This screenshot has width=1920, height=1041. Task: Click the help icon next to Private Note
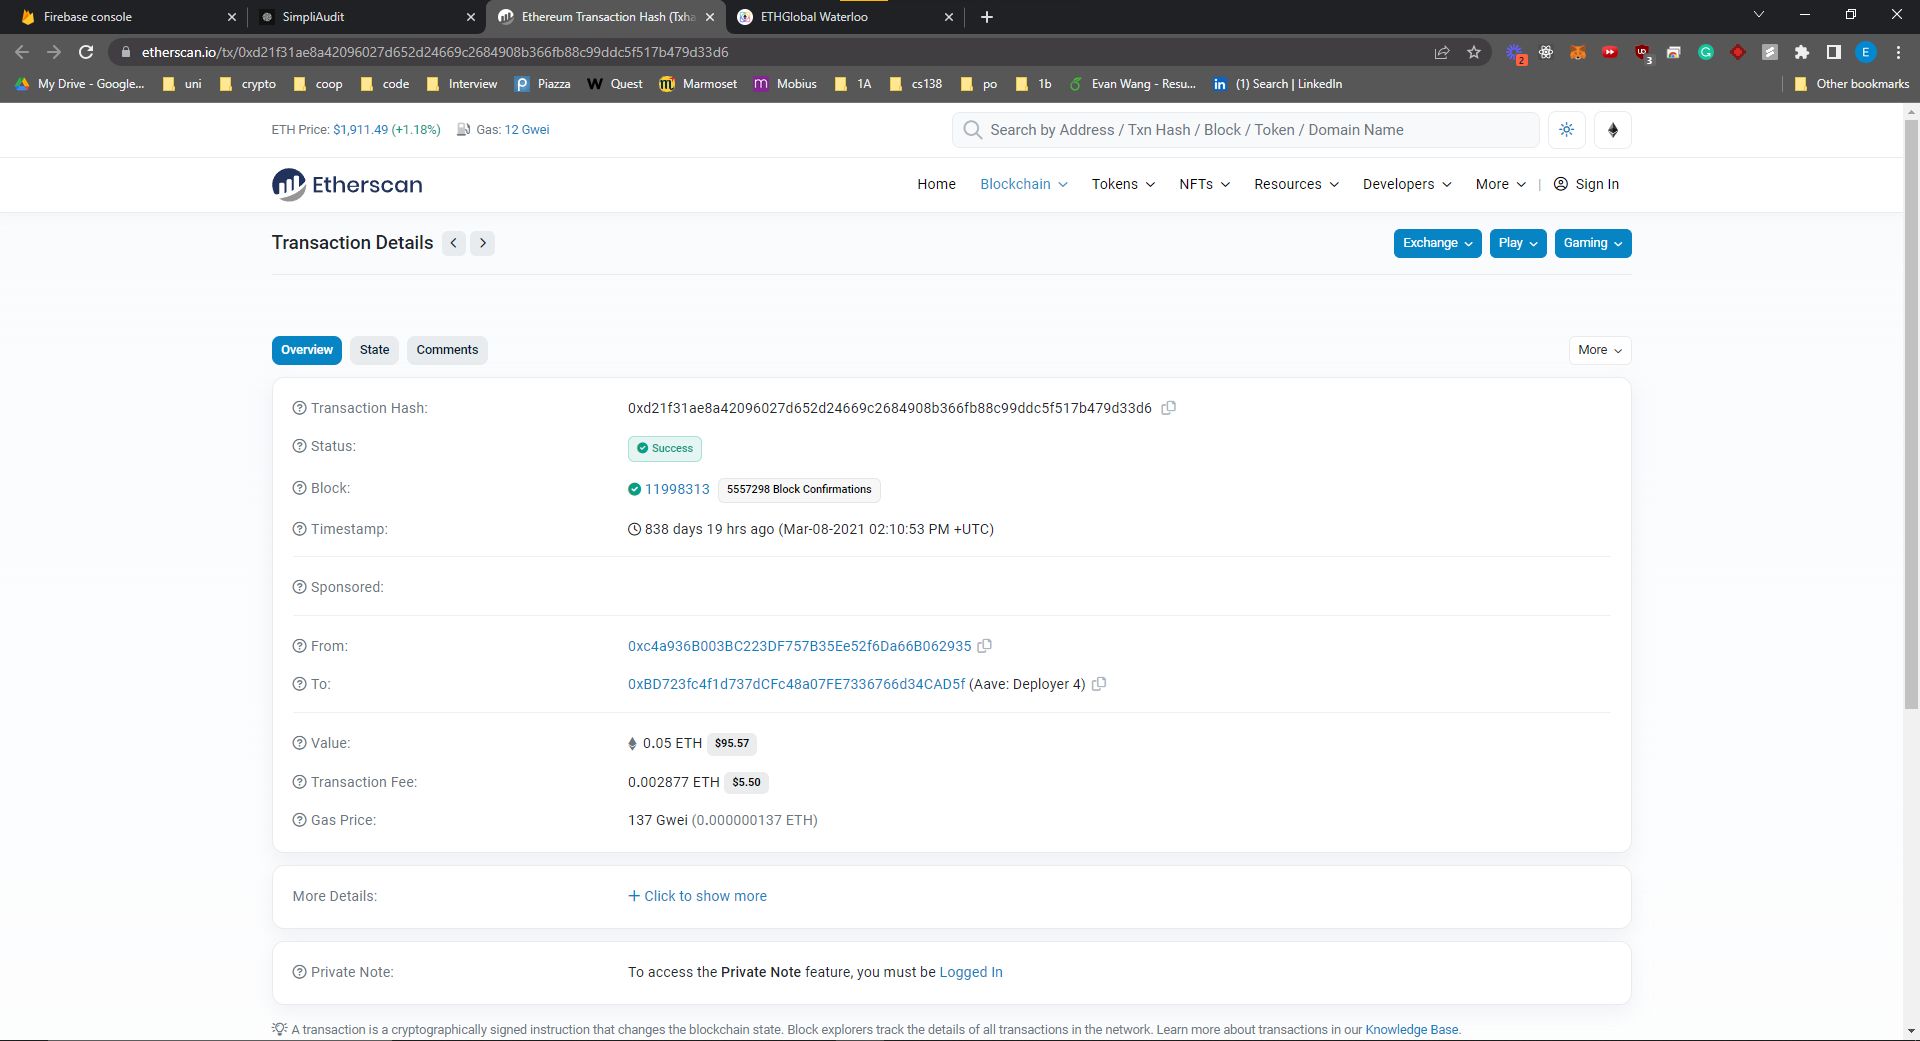(x=299, y=972)
